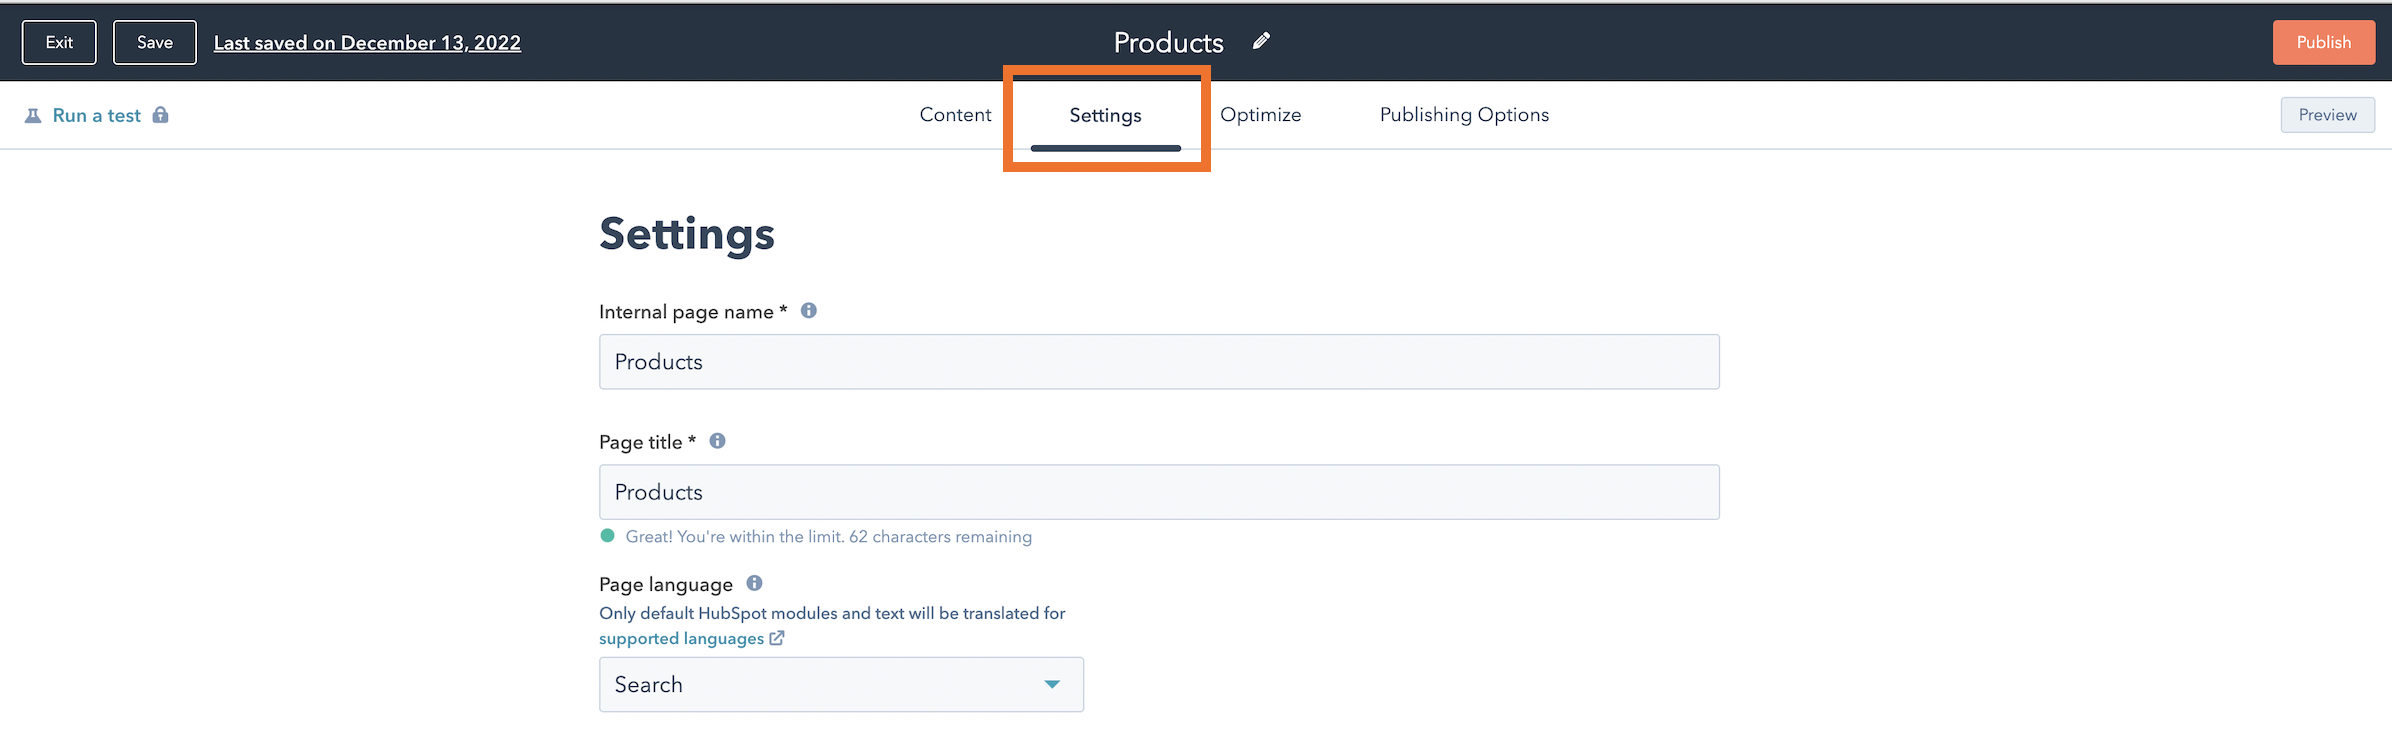Click the flask icon next to Run a test
Image resolution: width=2392 pixels, height=730 pixels.
[33, 116]
